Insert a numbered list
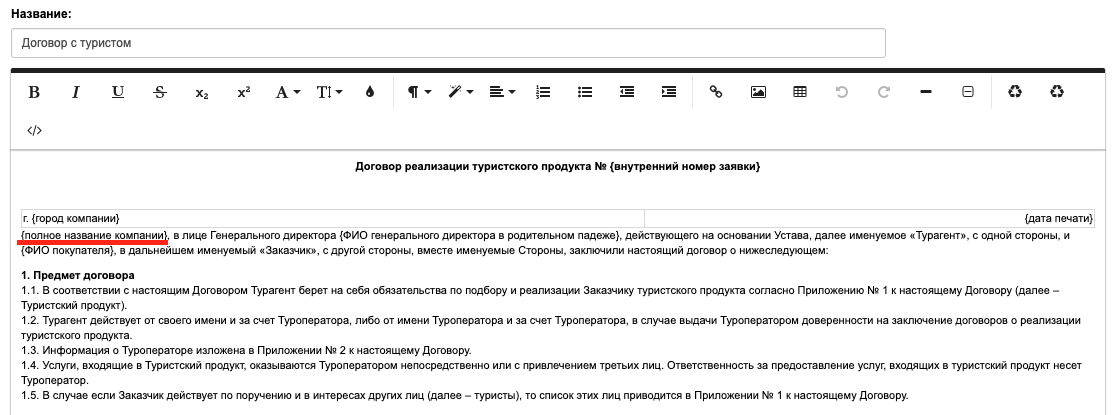The image size is (1114, 415). (544, 92)
